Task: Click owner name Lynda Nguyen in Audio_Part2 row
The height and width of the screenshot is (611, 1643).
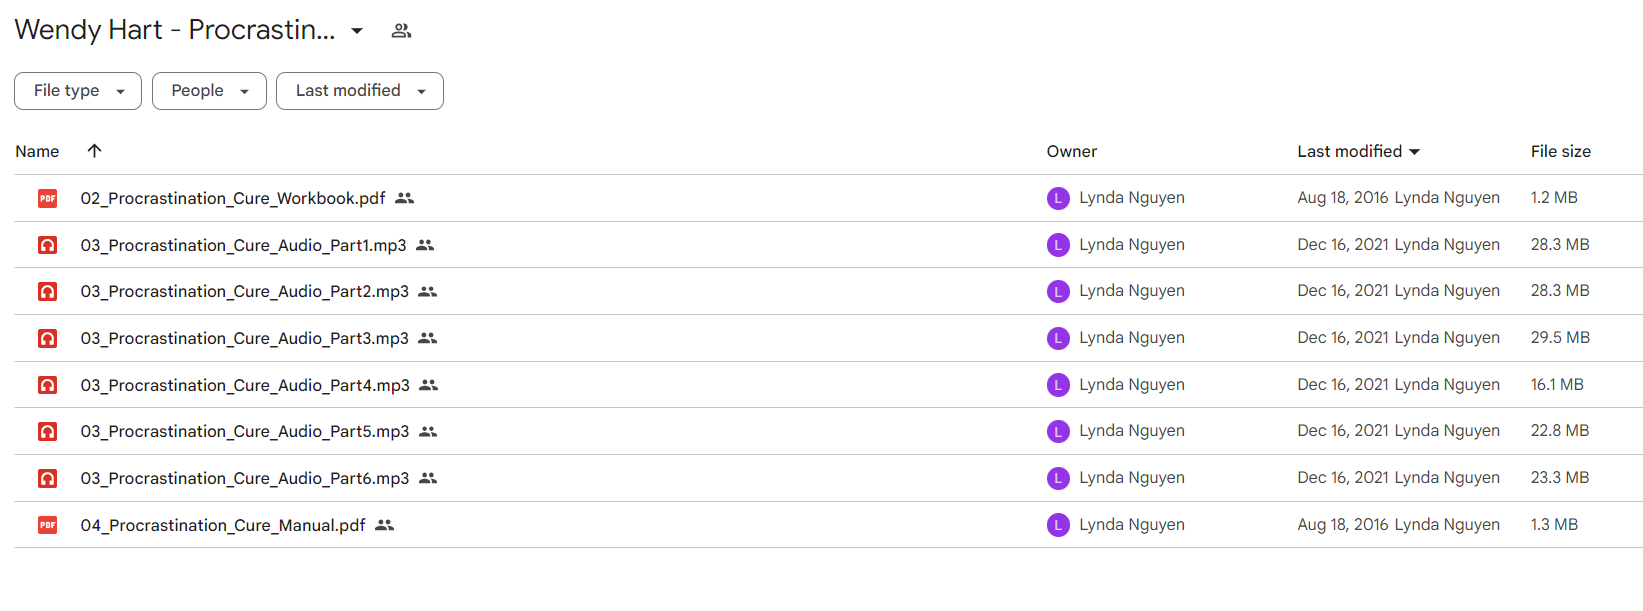Action: tap(1132, 291)
